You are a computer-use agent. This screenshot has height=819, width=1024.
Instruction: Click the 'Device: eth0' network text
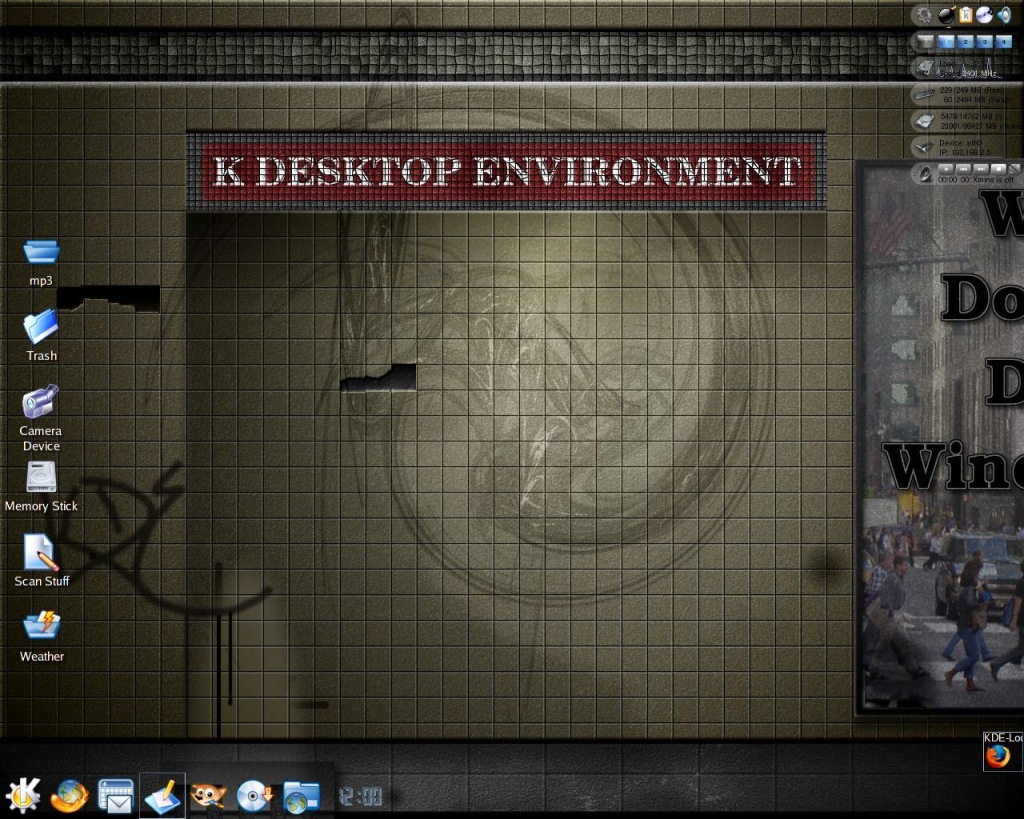pos(961,143)
